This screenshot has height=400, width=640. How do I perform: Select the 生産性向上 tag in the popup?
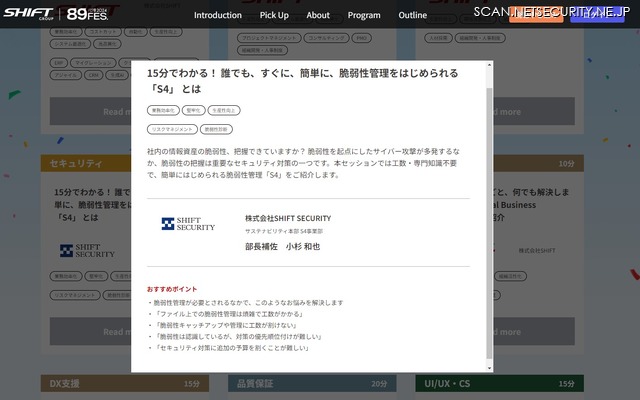[x=224, y=110]
